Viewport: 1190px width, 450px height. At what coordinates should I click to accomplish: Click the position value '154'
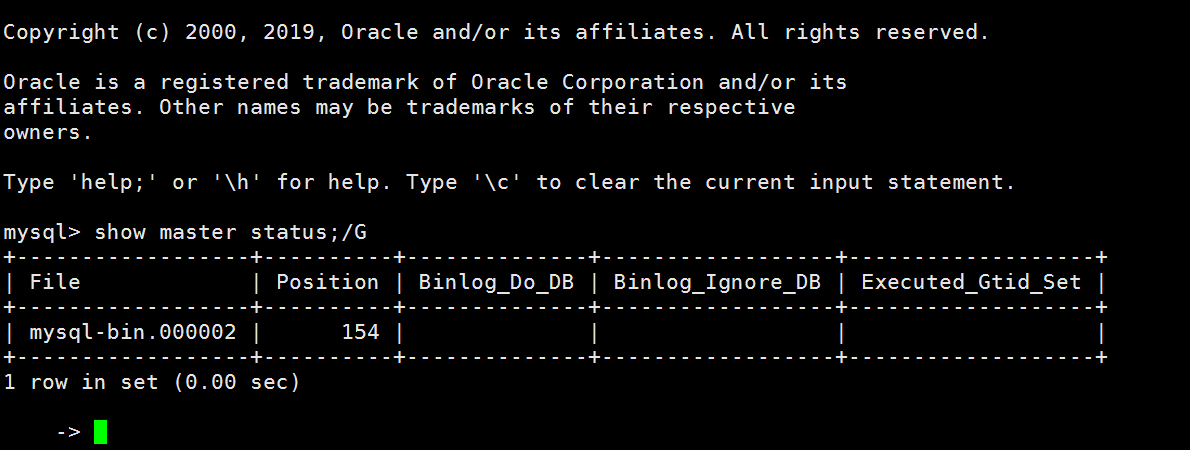coord(360,332)
